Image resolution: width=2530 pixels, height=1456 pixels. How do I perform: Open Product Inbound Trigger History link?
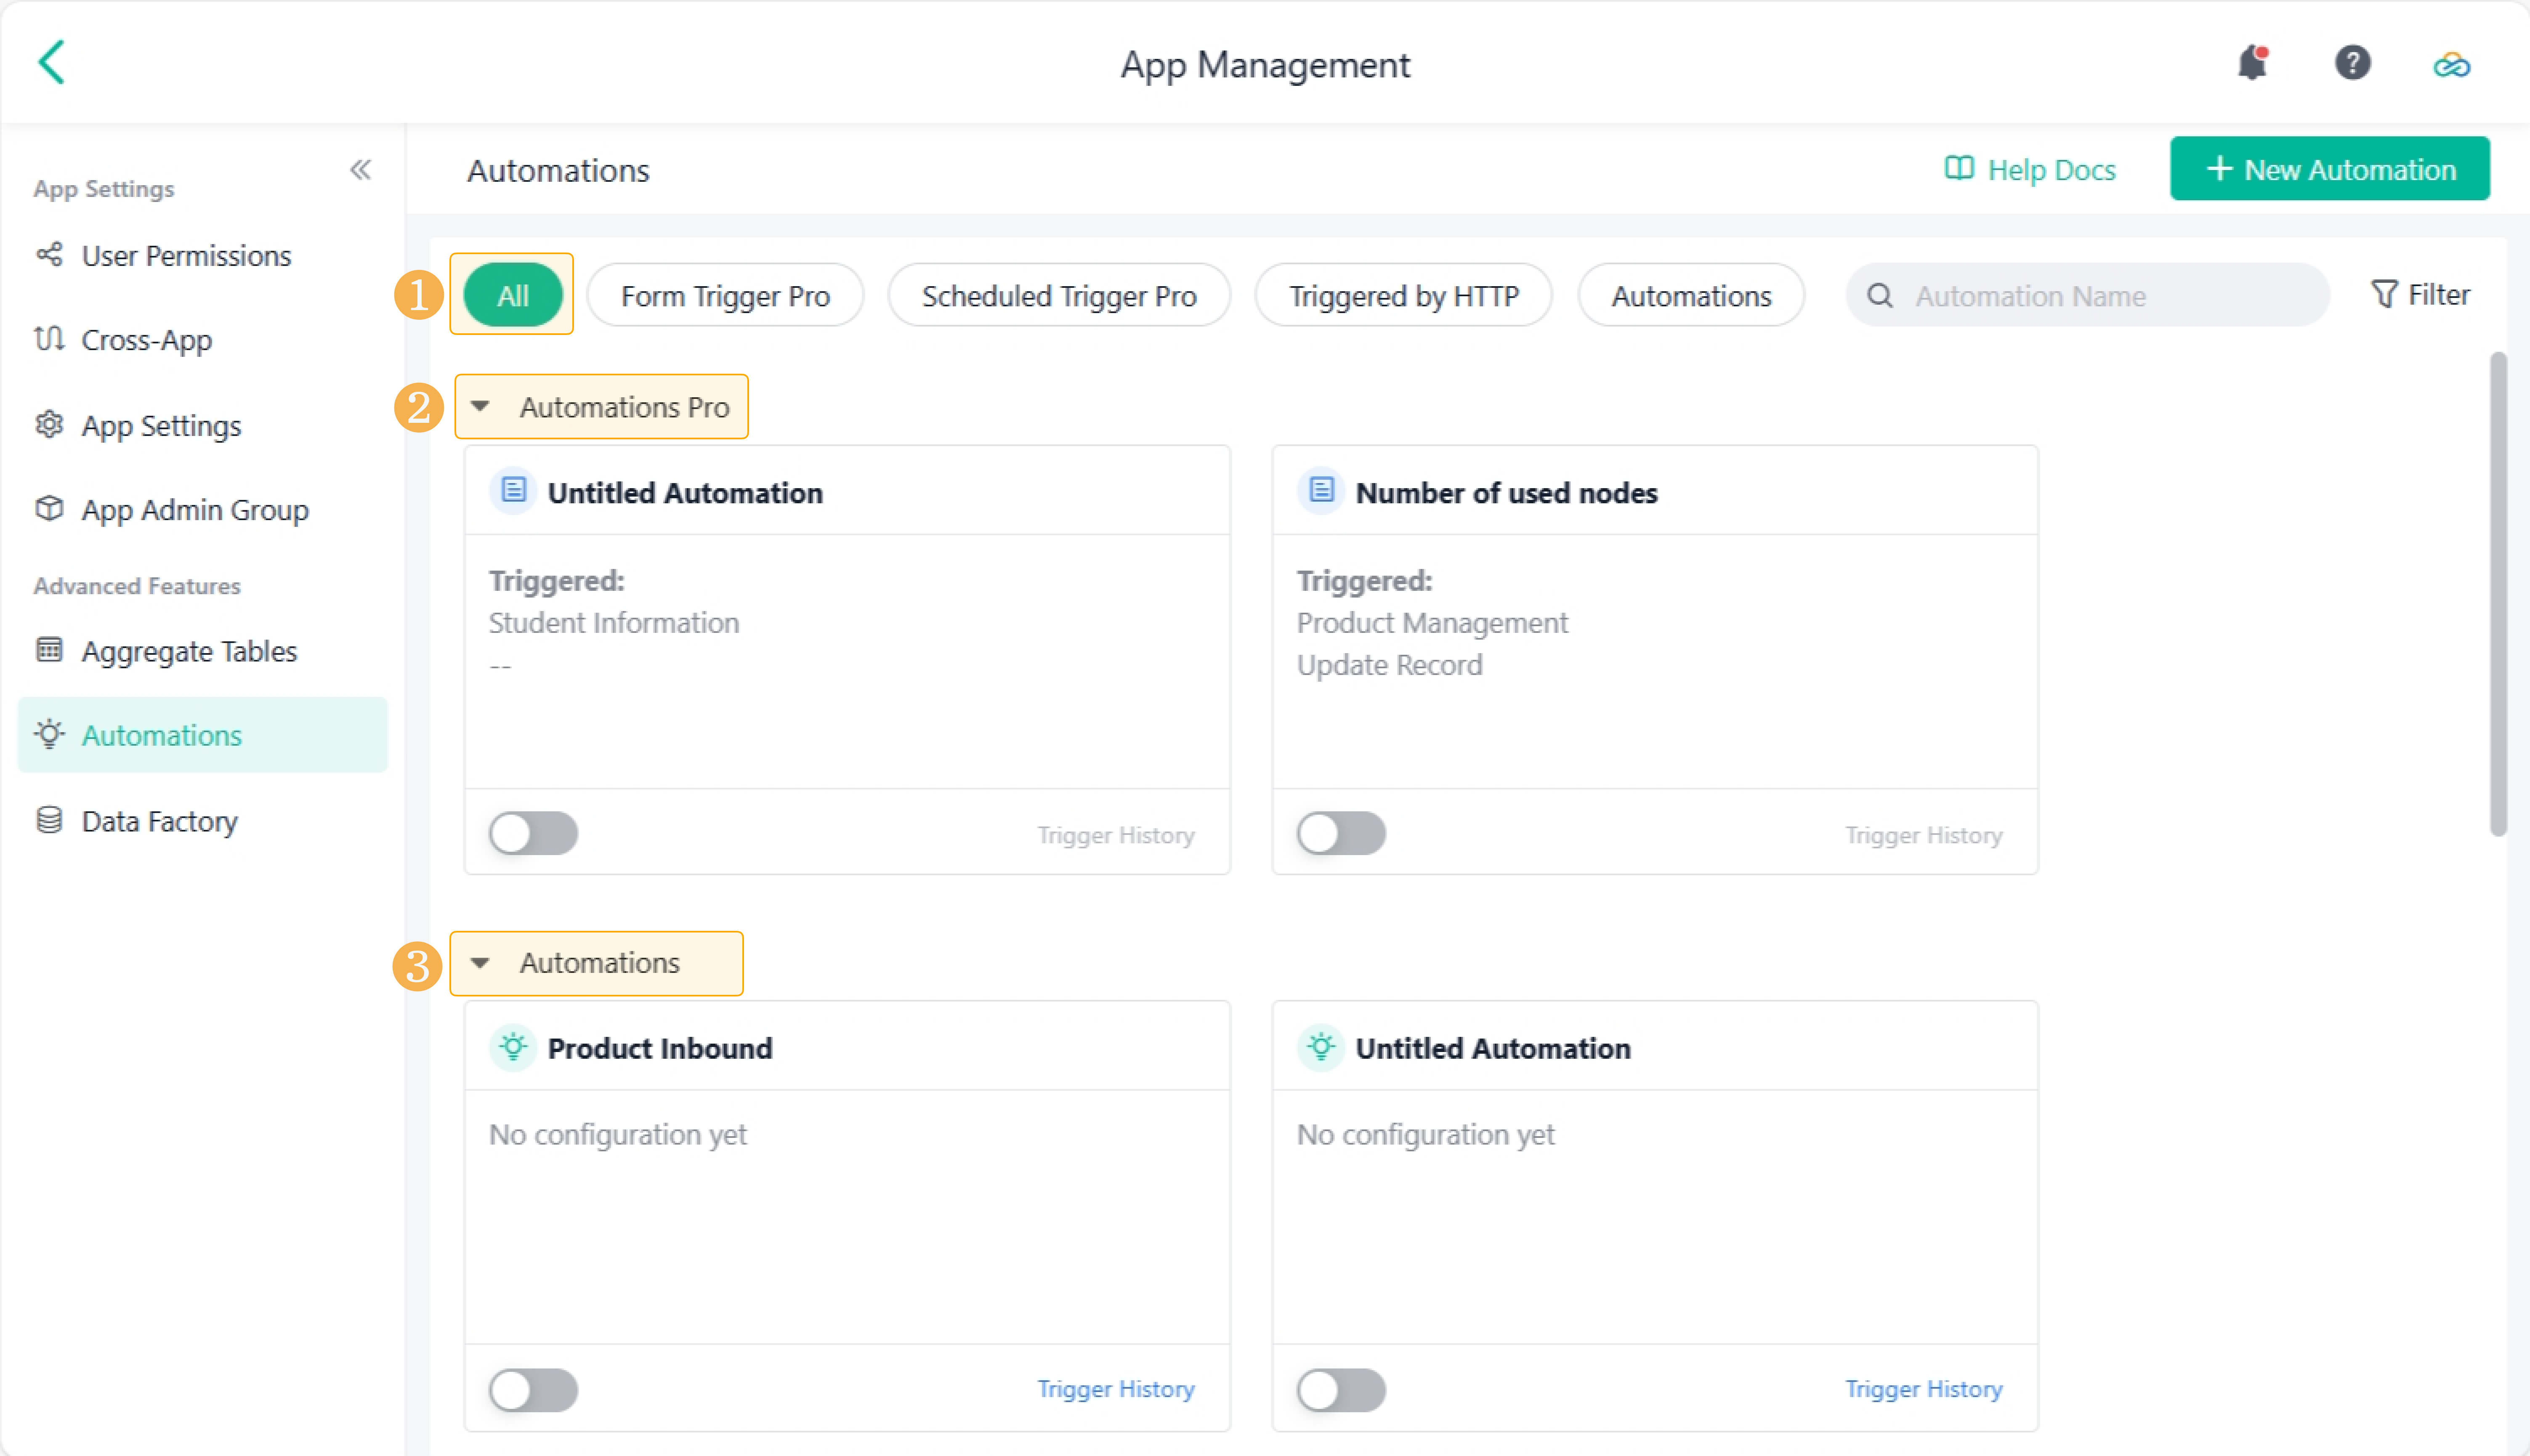pyautogui.click(x=1115, y=1389)
